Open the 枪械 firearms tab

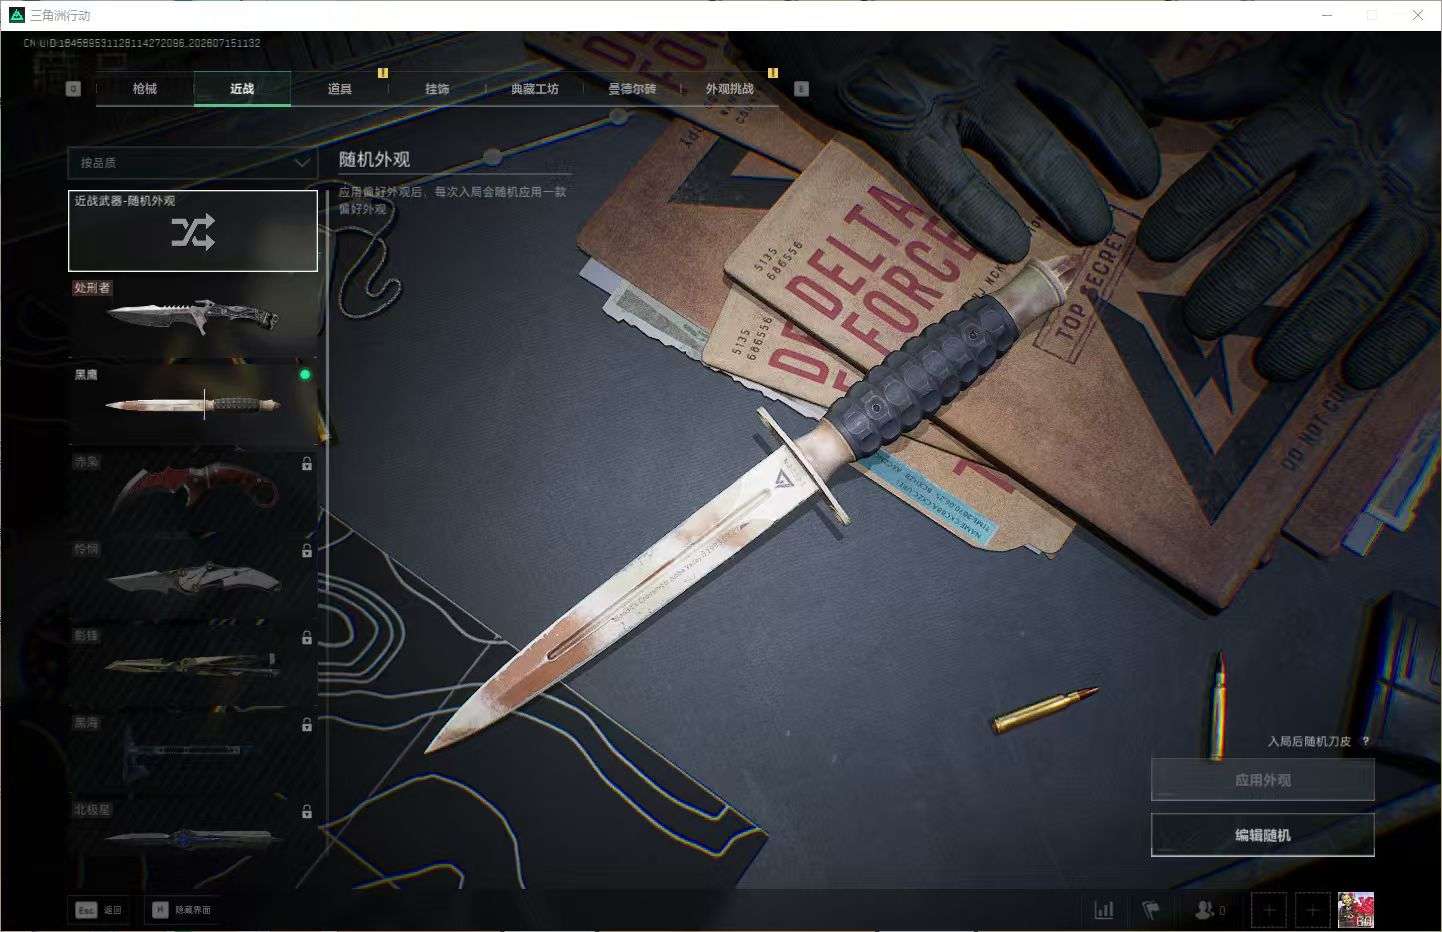(x=145, y=89)
